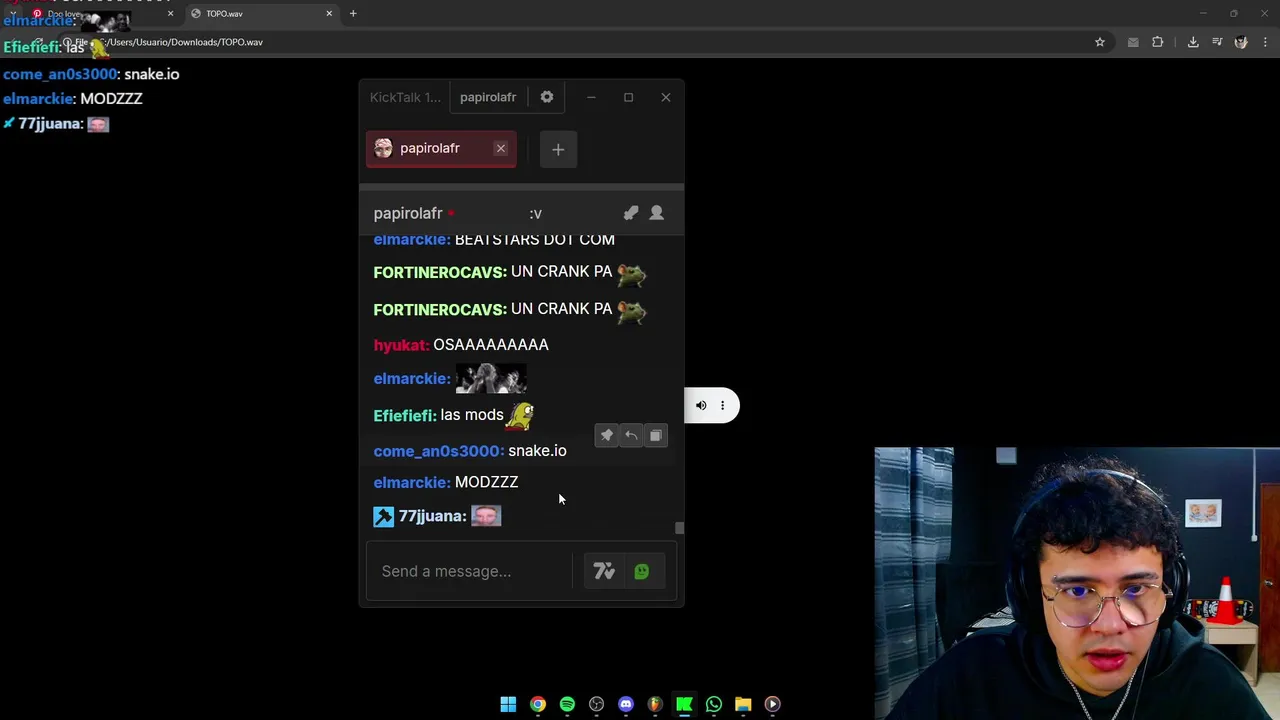Open Chrome media controls icon
The image size is (1280, 720).
(x=1217, y=42)
